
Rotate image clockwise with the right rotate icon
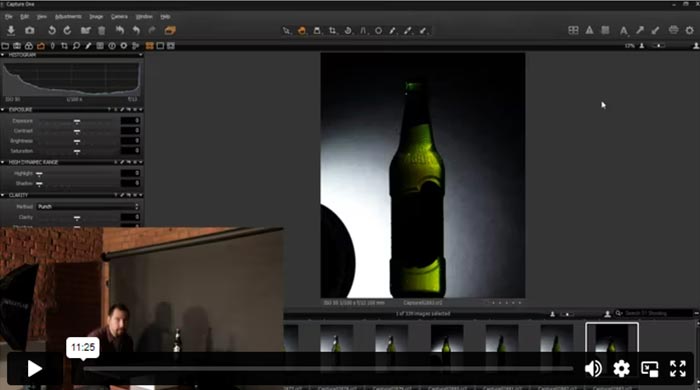[67, 30]
